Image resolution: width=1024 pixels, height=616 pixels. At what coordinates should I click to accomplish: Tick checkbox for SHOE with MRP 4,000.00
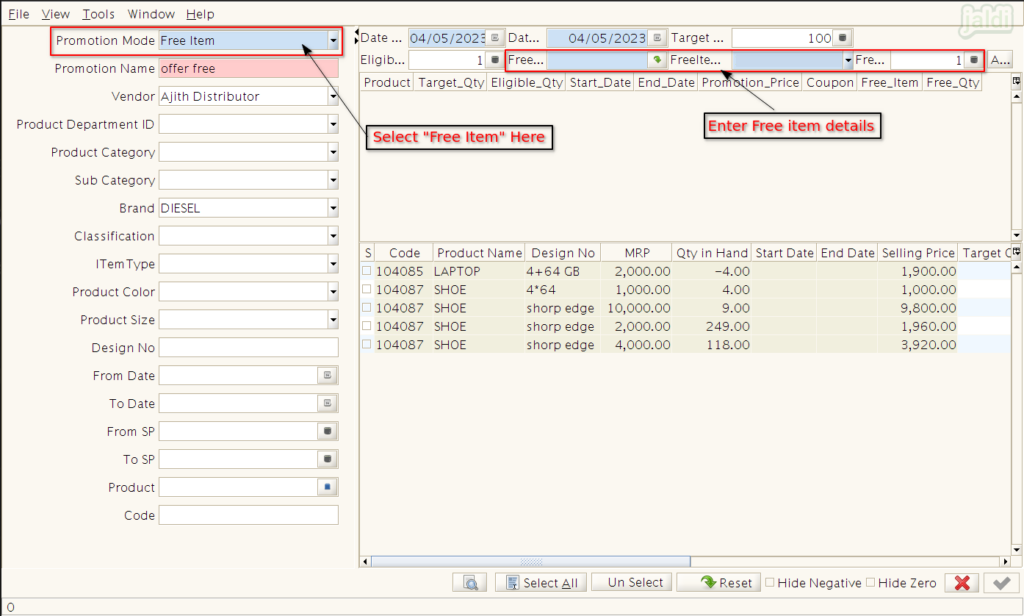366,344
